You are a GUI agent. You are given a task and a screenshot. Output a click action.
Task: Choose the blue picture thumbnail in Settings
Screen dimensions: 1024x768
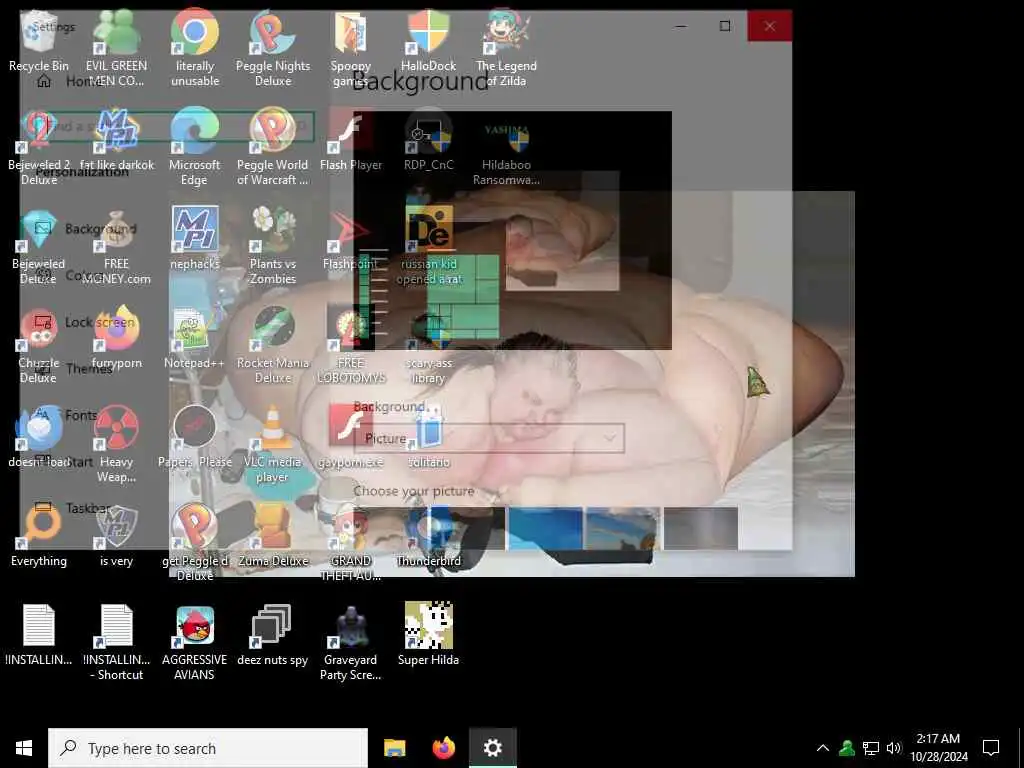[x=545, y=528]
